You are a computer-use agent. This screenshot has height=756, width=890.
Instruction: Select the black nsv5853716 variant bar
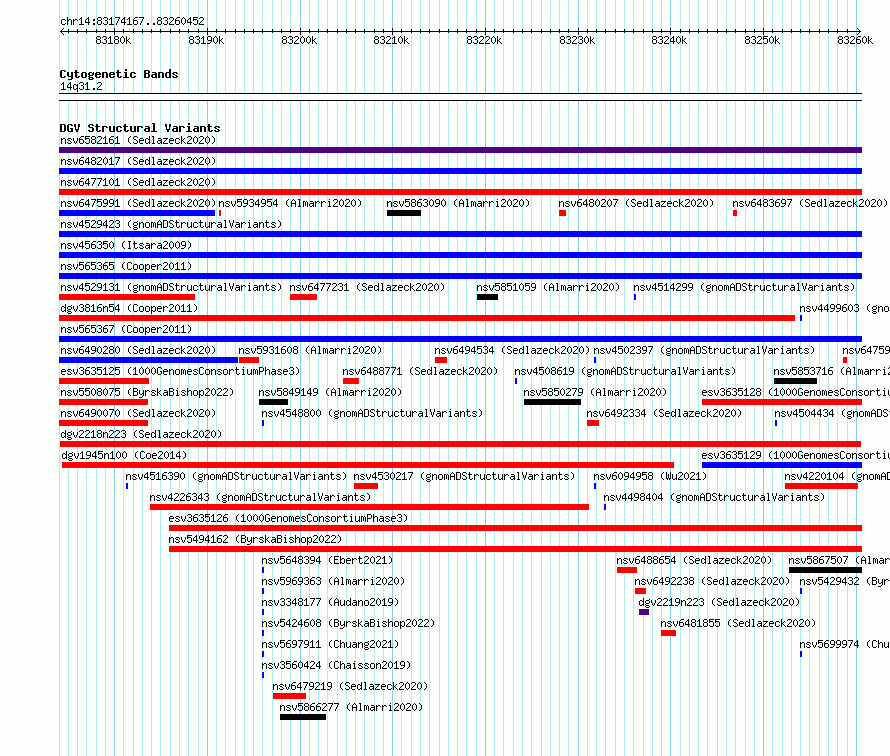[x=795, y=381]
